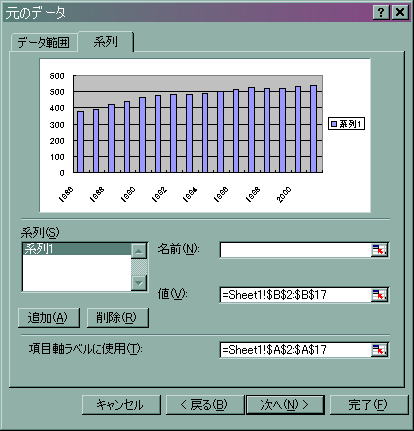Viewport: 414px width, 431px height.
Task: Go back with the 戻る button
Action: [x=205, y=405]
